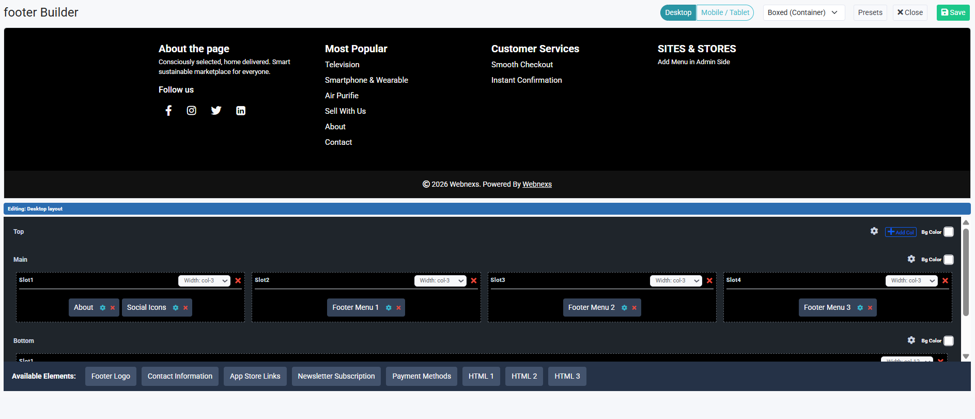The width and height of the screenshot is (975, 419).
Task: Click the builder panel scrollbar up arrow
Action: click(x=966, y=222)
